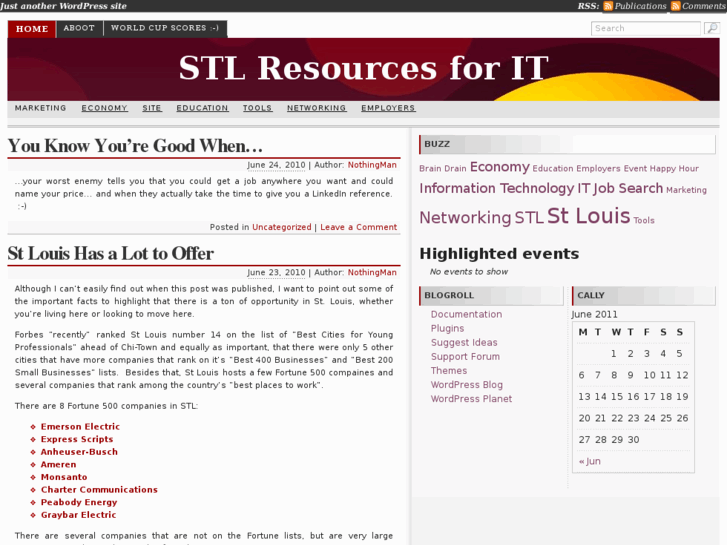Click day 30 in the calendar

633,440
